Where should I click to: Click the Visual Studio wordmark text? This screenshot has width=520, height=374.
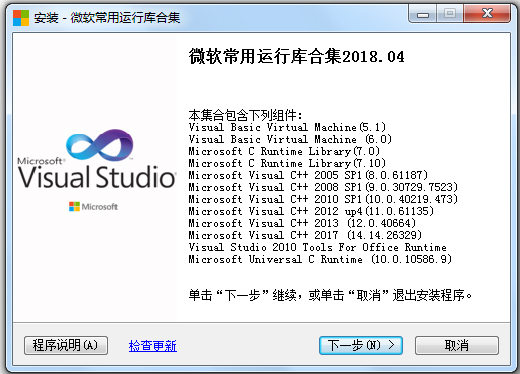pyautogui.click(x=97, y=177)
